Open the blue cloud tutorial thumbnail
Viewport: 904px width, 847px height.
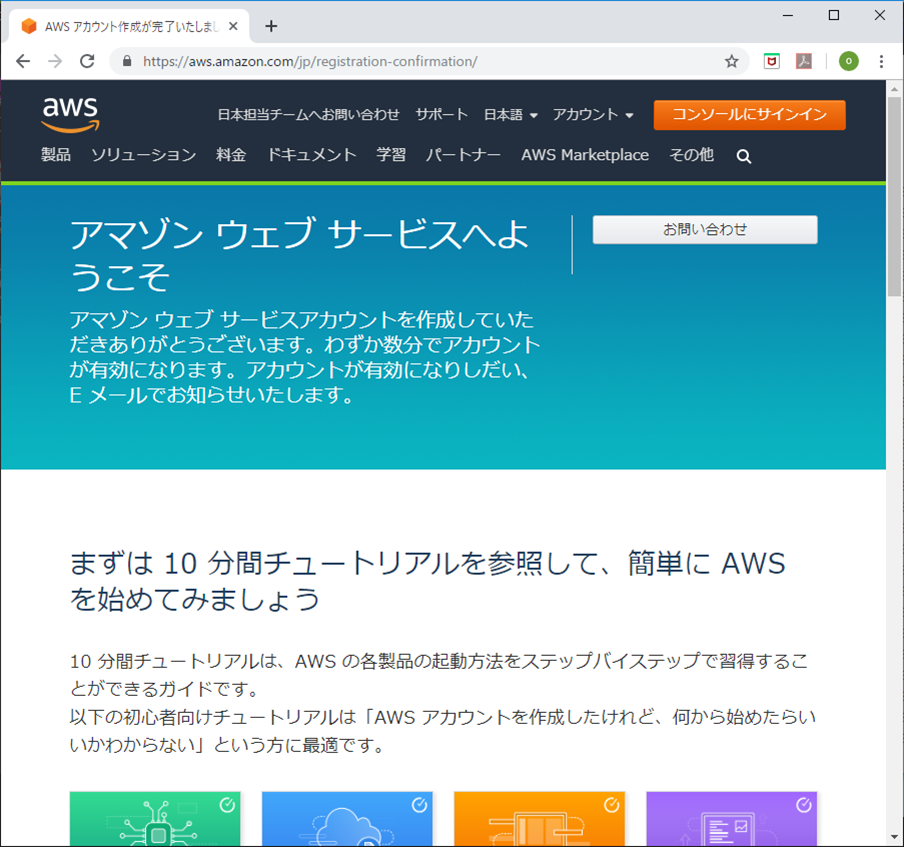coord(347,819)
